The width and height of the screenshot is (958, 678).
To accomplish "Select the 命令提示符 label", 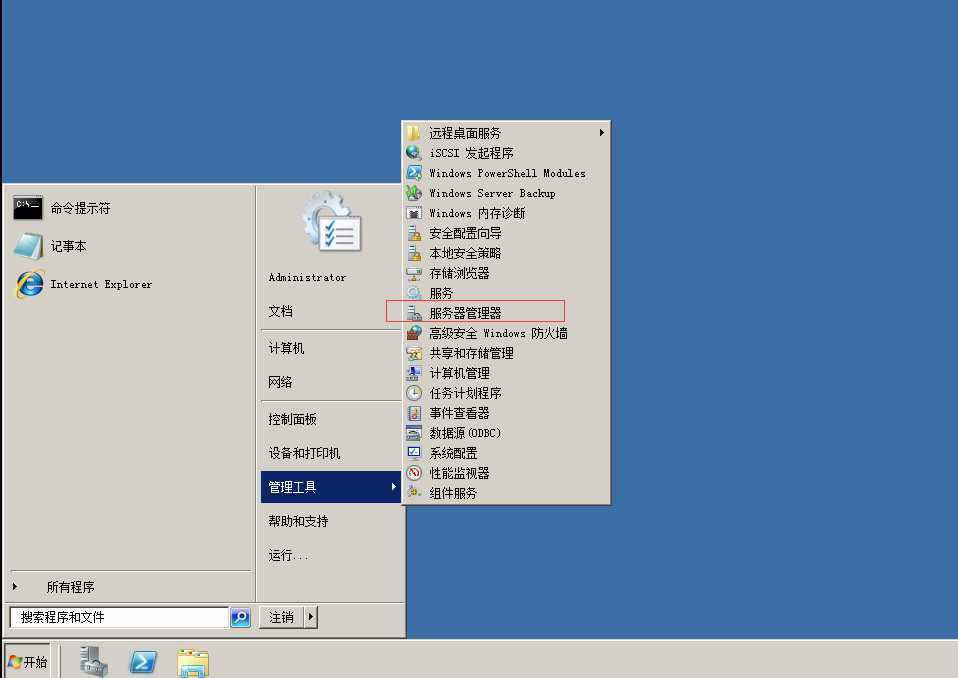I will pos(80,208).
